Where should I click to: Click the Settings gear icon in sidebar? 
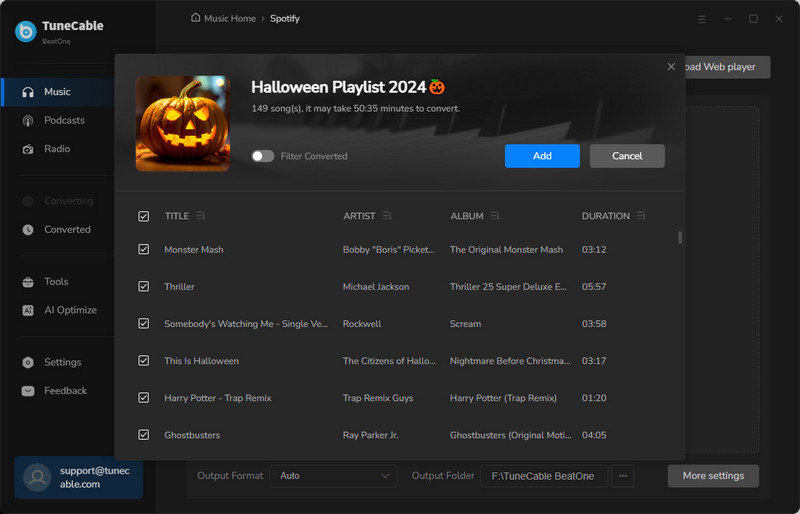[28, 362]
